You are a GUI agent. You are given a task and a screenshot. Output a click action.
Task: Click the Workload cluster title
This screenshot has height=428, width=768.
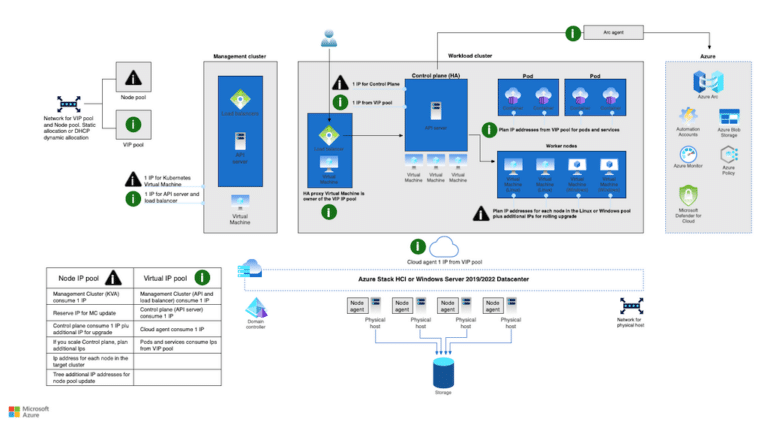tap(470, 56)
